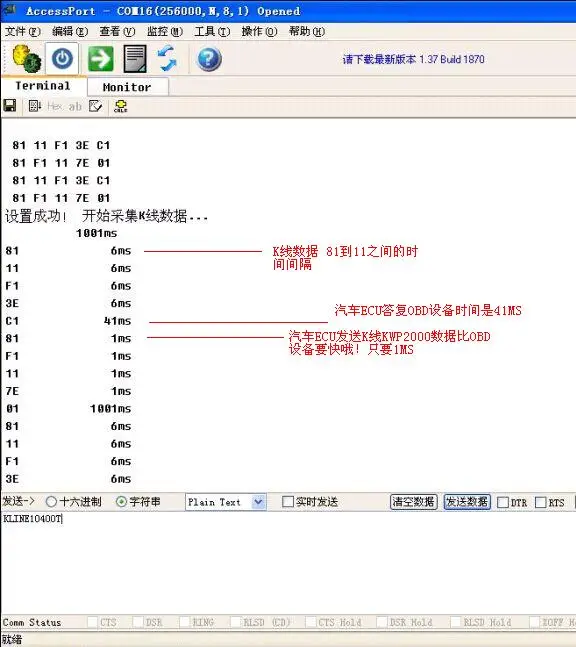The width and height of the screenshot is (576, 647).
Task: Select the 十六进制 hex radio button
Action: point(51,502)
